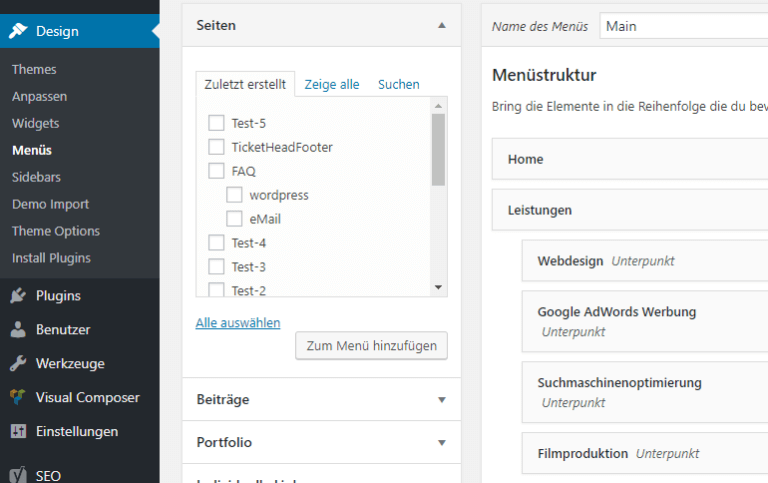Click the Werkzeuge wrench icon
Screen dimensions: 768x483
pos(18,364)
